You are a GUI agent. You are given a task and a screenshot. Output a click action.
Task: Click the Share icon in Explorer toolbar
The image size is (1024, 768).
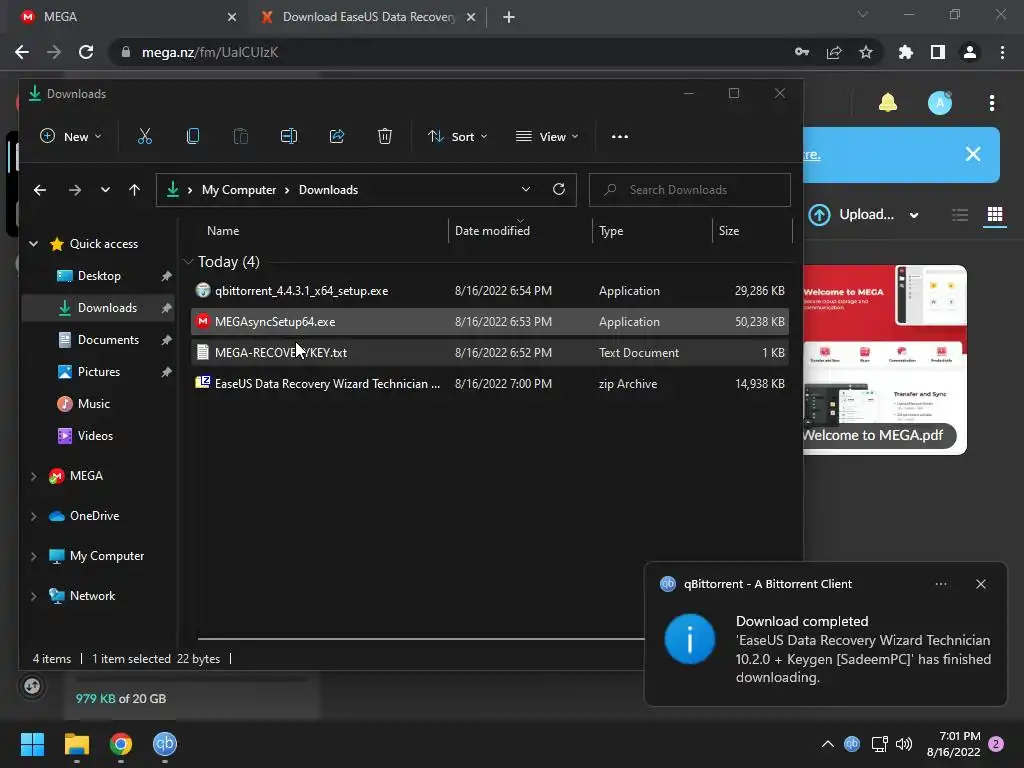[337, 136]
